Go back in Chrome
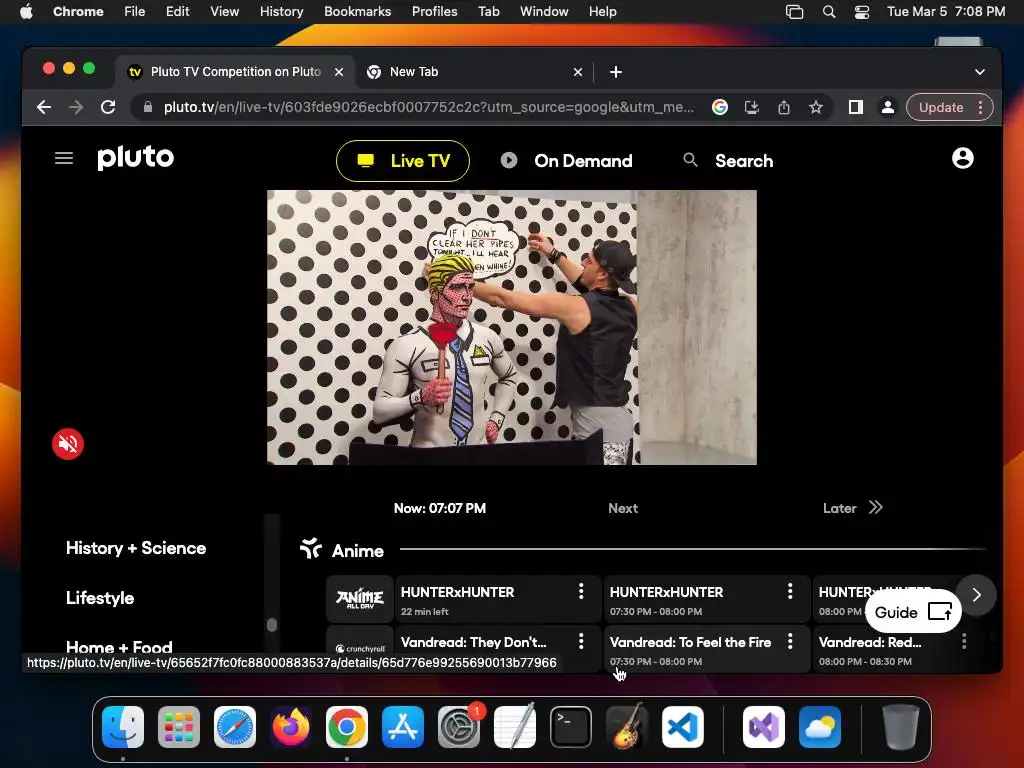Viewport: 1024px width, 768px height. (x=44, y=107)
